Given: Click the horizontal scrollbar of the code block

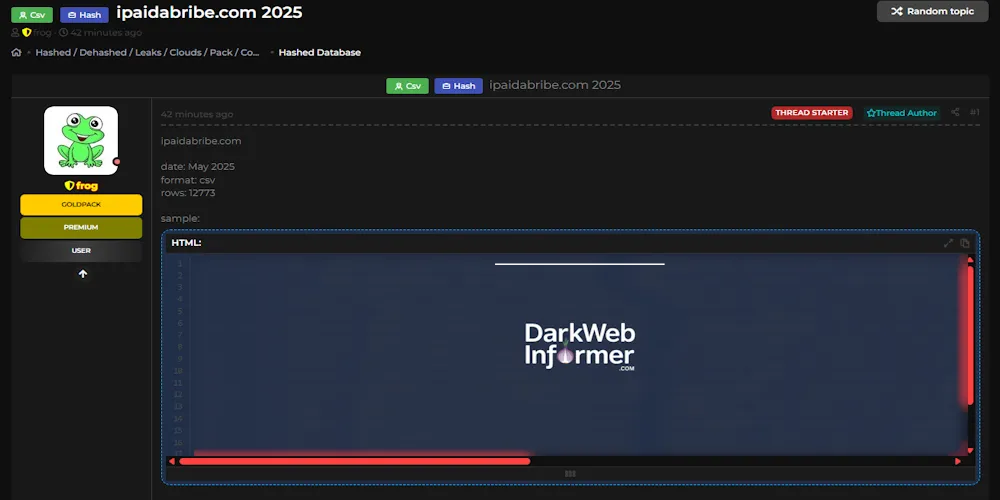Looking at the screenshot, I should tap(354, 461).
